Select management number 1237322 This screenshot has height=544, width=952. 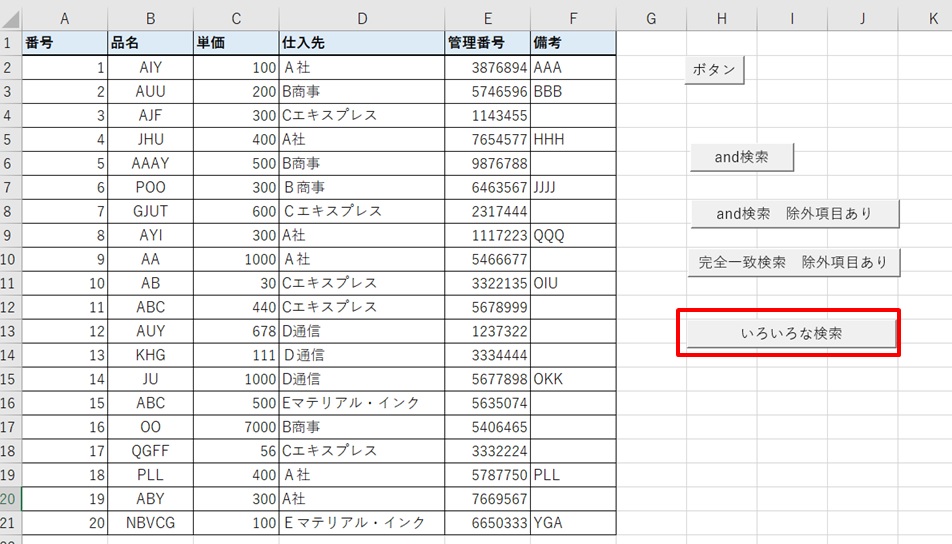click(488, 332)
